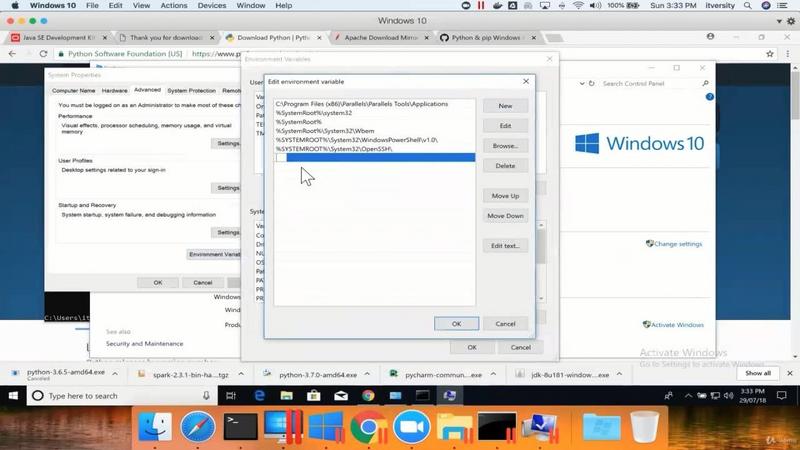This screenshot has height=450, width=800.
Task: Cancel the Edit environment variable dialog
Action: [x=505, y=323]
